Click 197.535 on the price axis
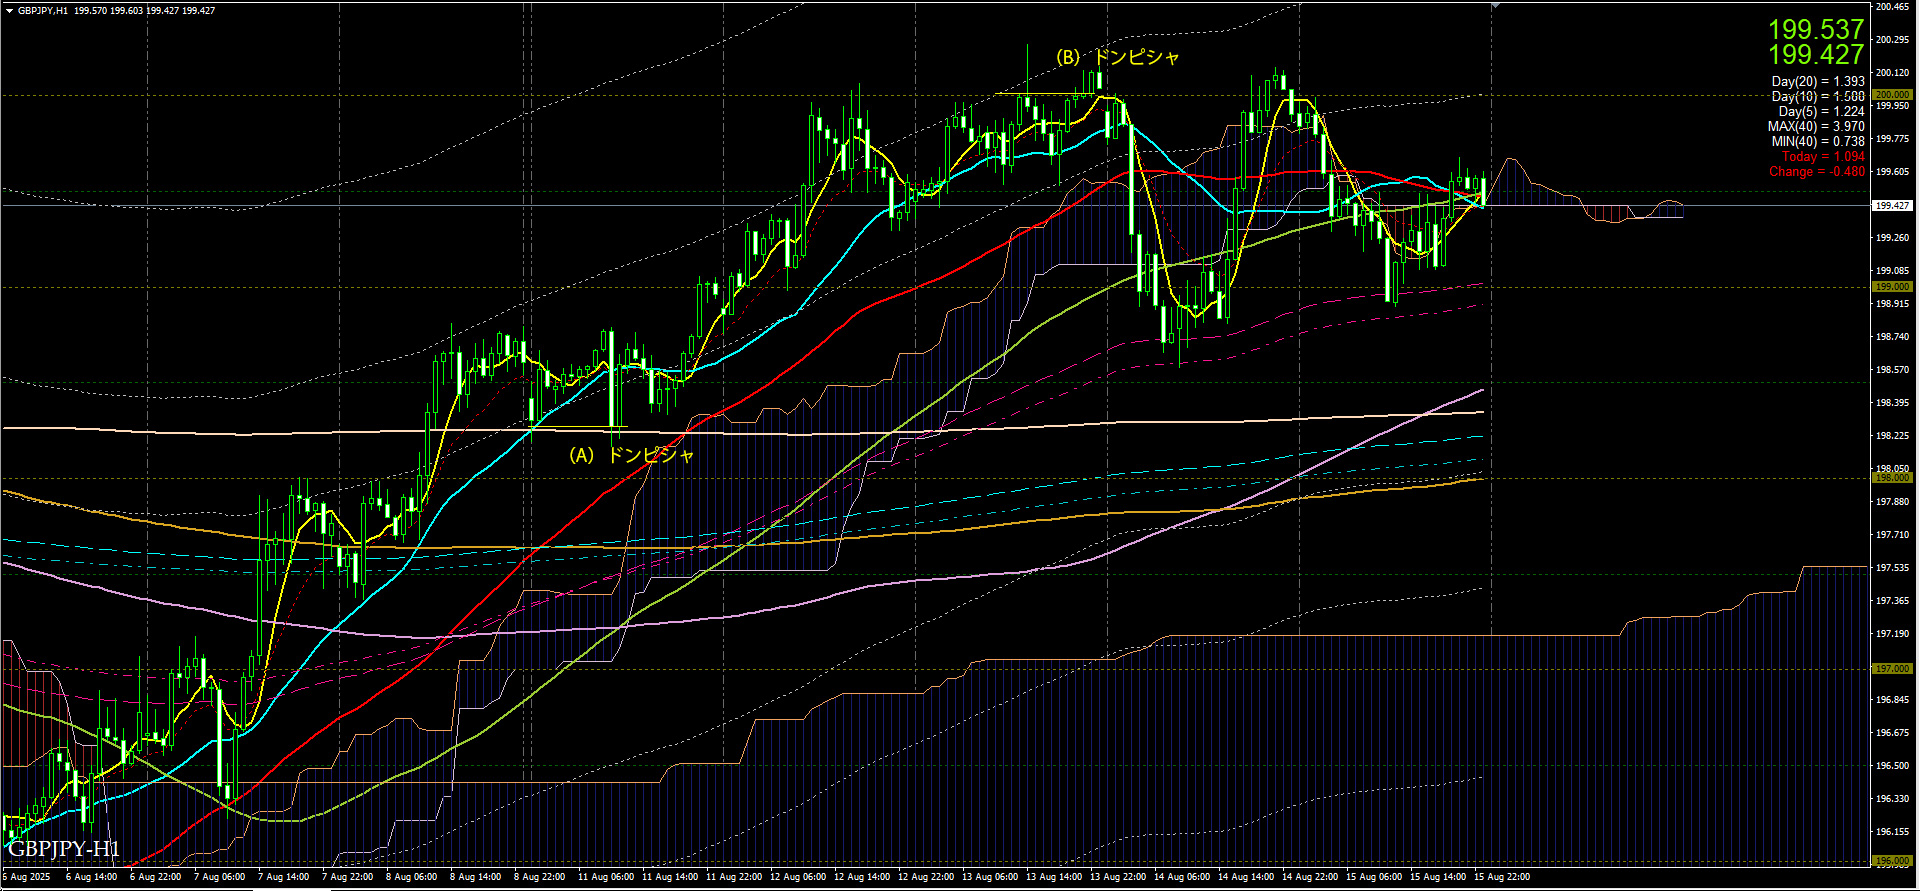Screen dimensions: 1920x891 pyautogui.click(x=1892, y=568)
